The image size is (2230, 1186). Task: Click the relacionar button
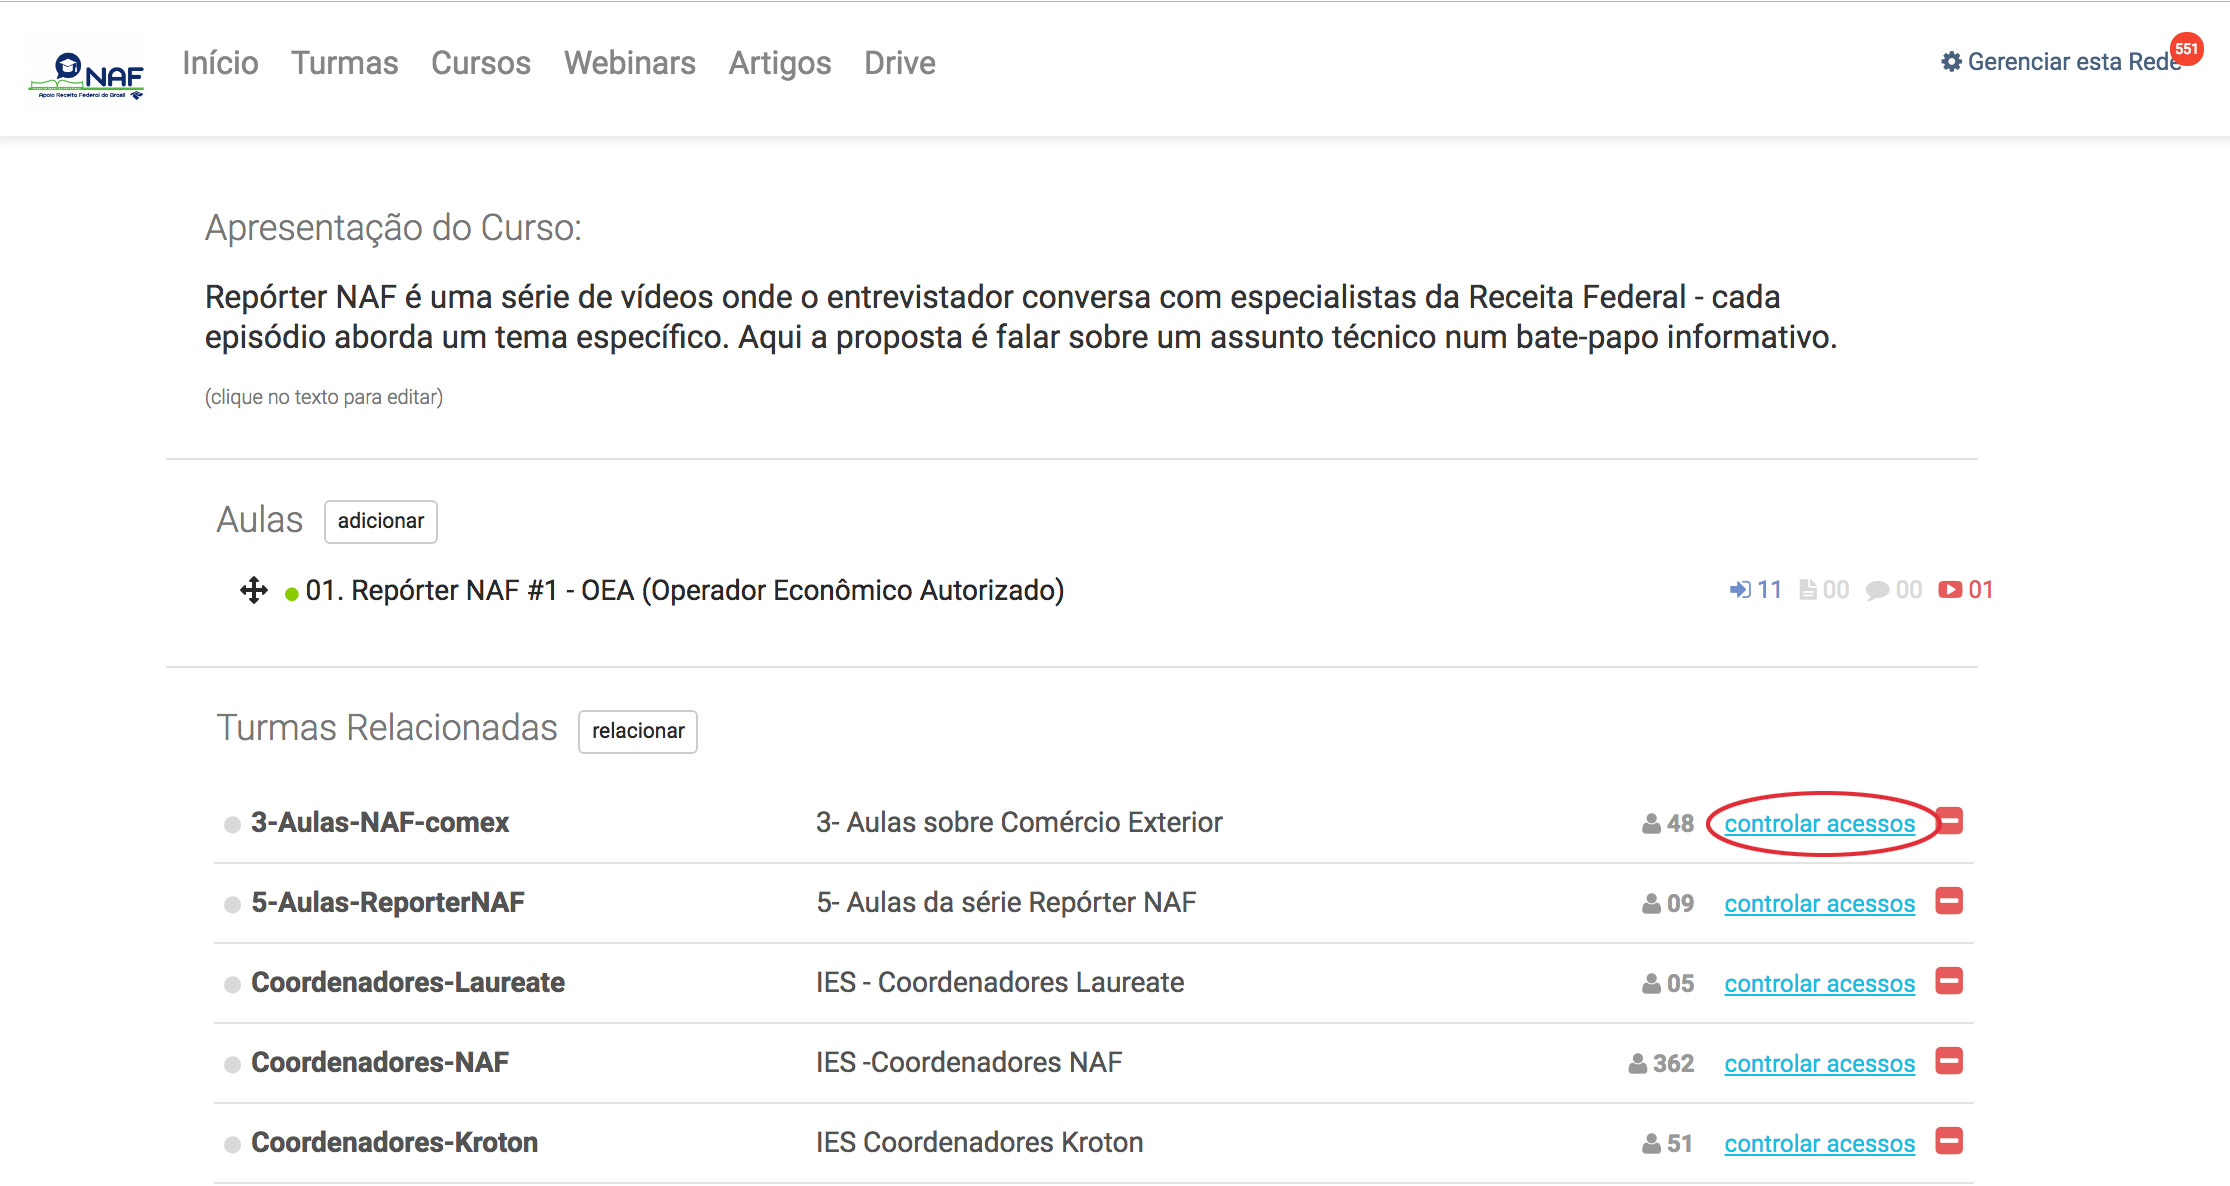[x=637, y=731]
